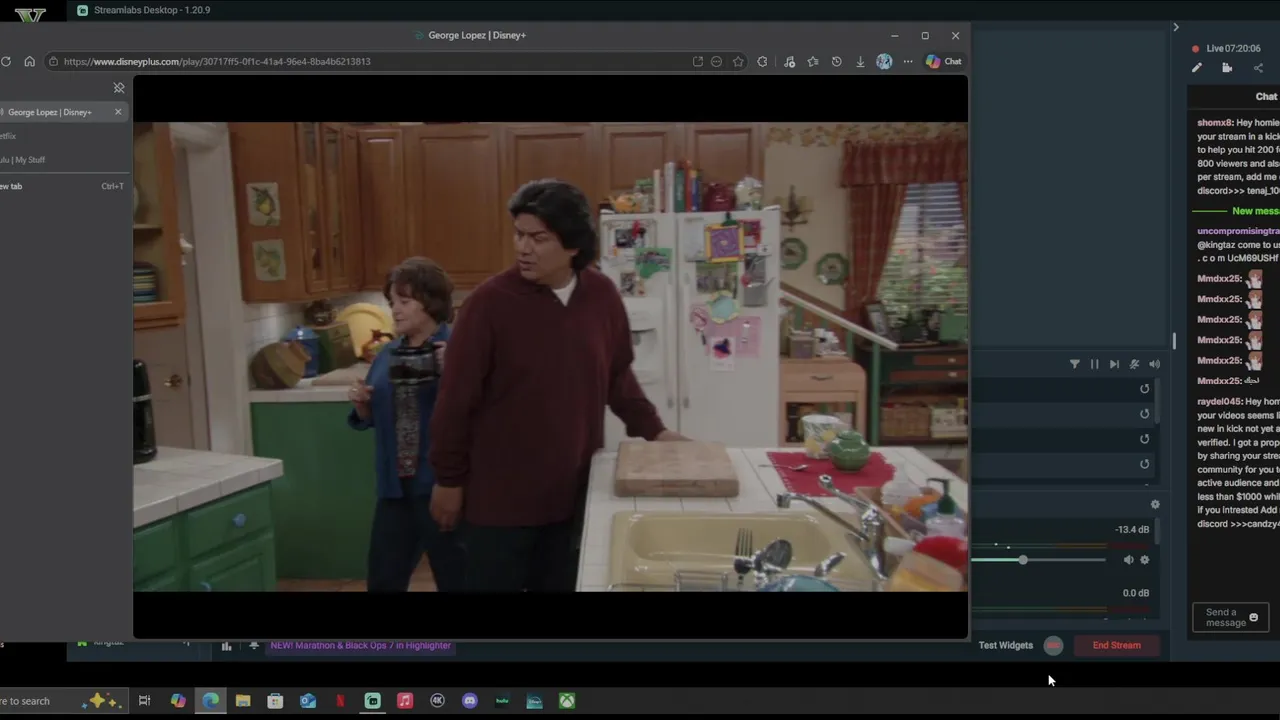Open Apple Music from the taskbar
Image resolution: width=1280 pixels, height=720 pixels.
[405, 701]
